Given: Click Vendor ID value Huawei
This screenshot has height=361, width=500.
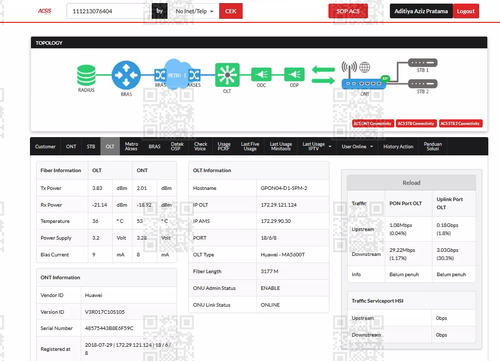Looking at the screenshot, I should 93,295.
